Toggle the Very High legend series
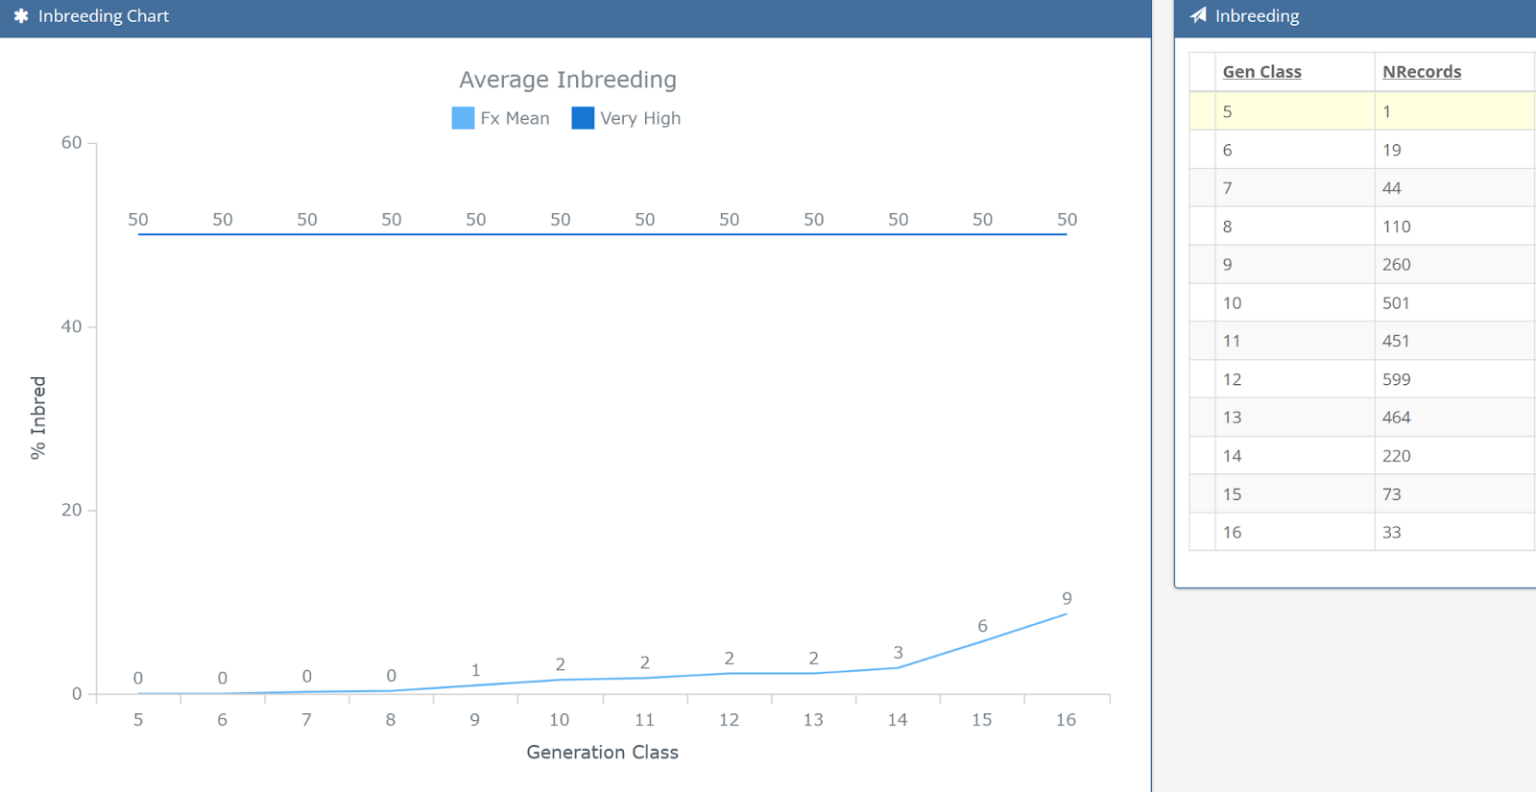 coord(627,118)
